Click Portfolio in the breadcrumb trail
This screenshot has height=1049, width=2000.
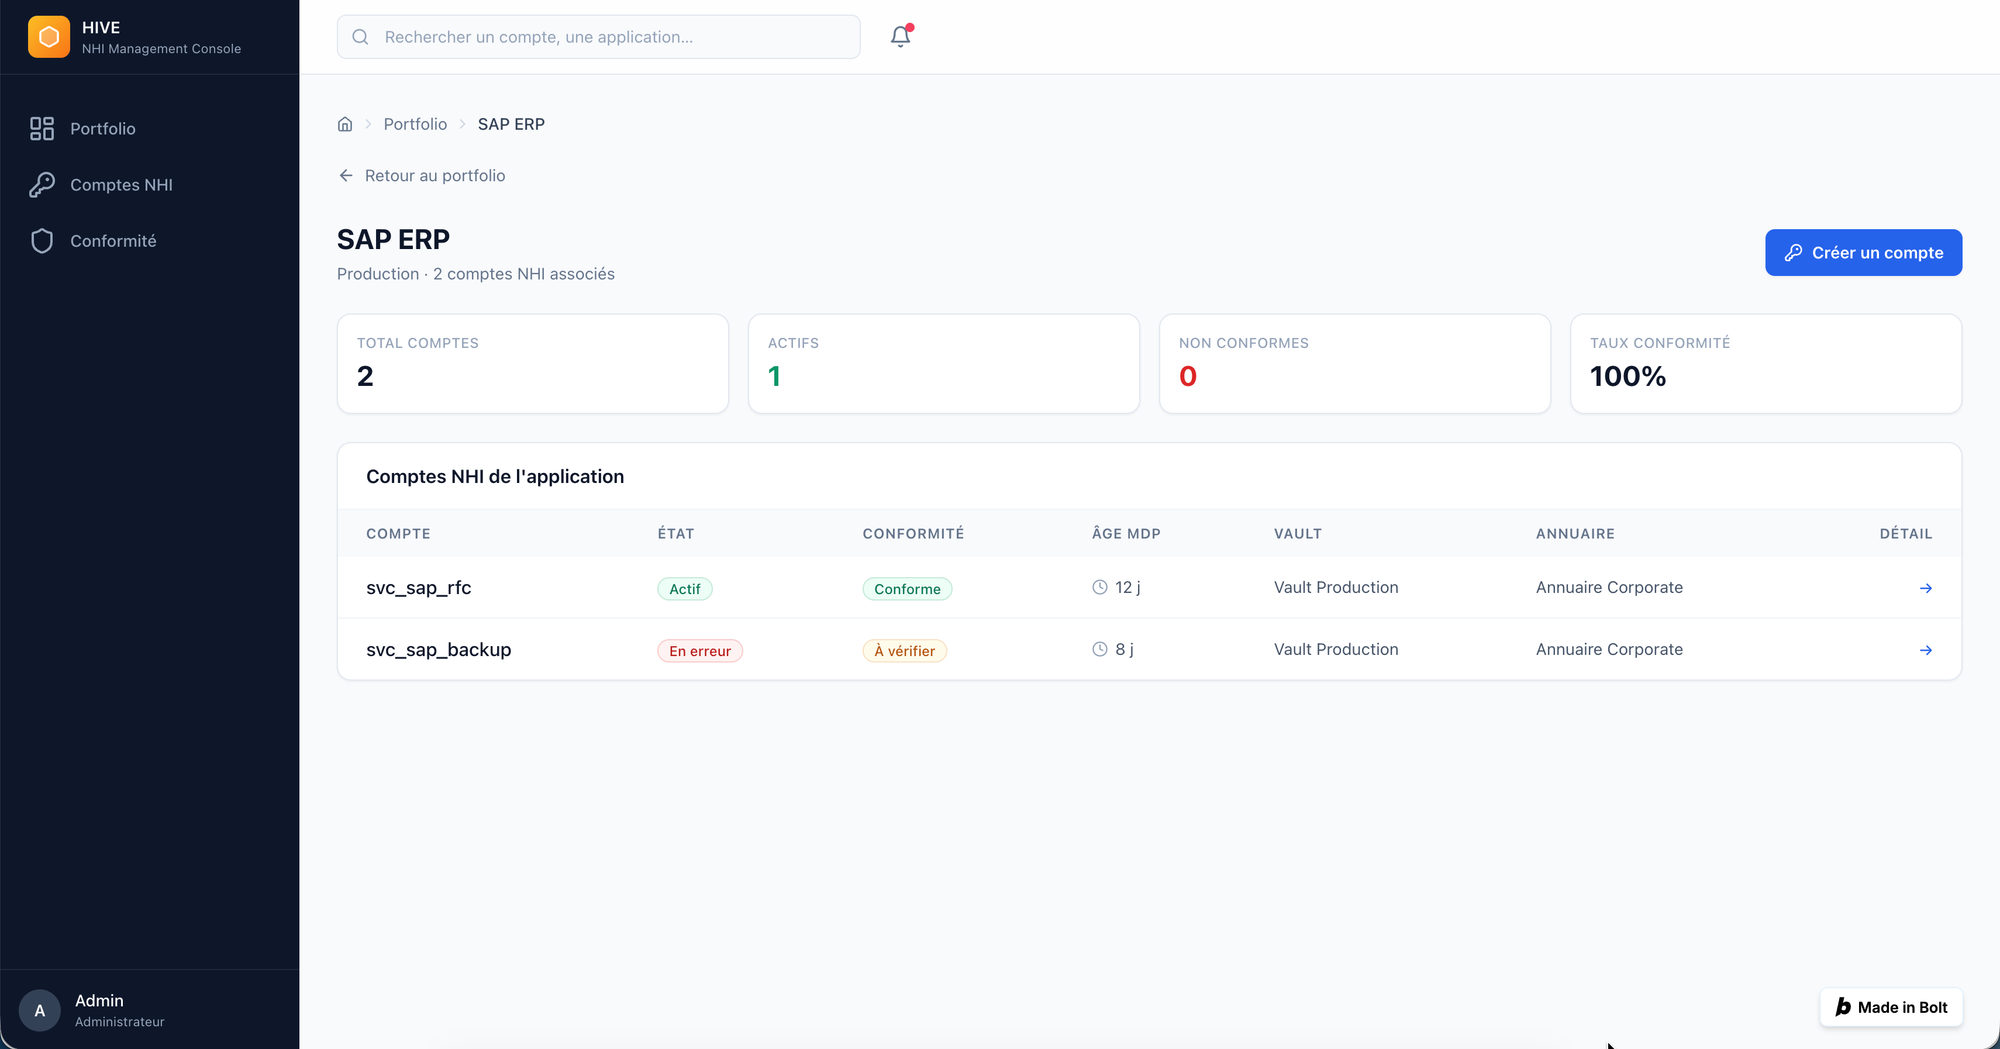click(415, 124)
